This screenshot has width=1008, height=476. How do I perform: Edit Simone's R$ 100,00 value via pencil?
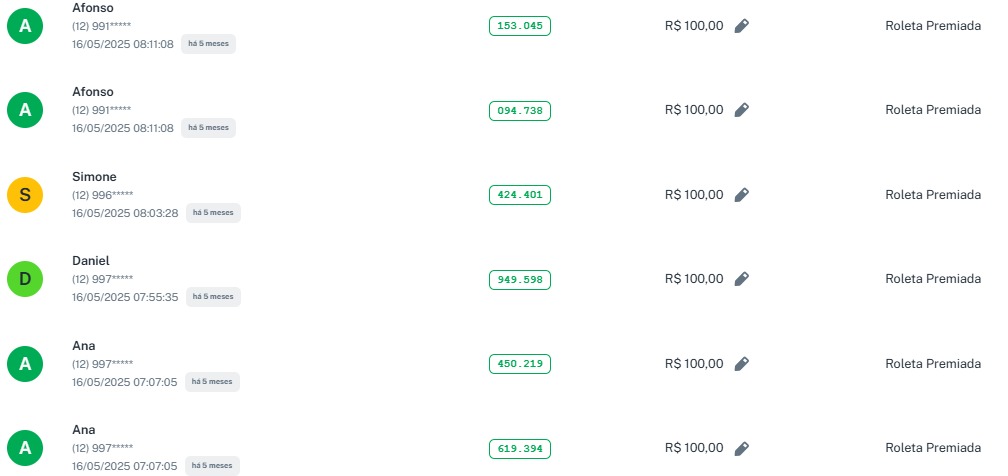coord(741,195)
